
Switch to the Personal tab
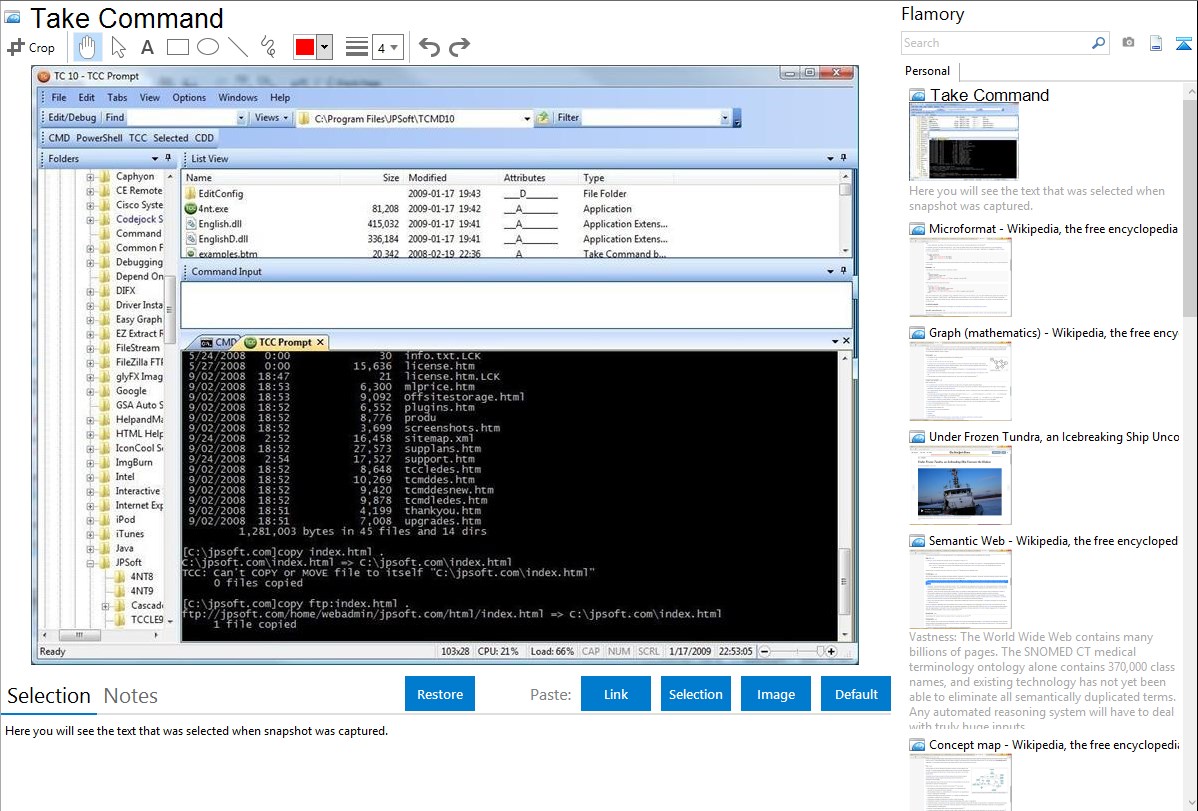pyautogui.click(x=927, y=70)
